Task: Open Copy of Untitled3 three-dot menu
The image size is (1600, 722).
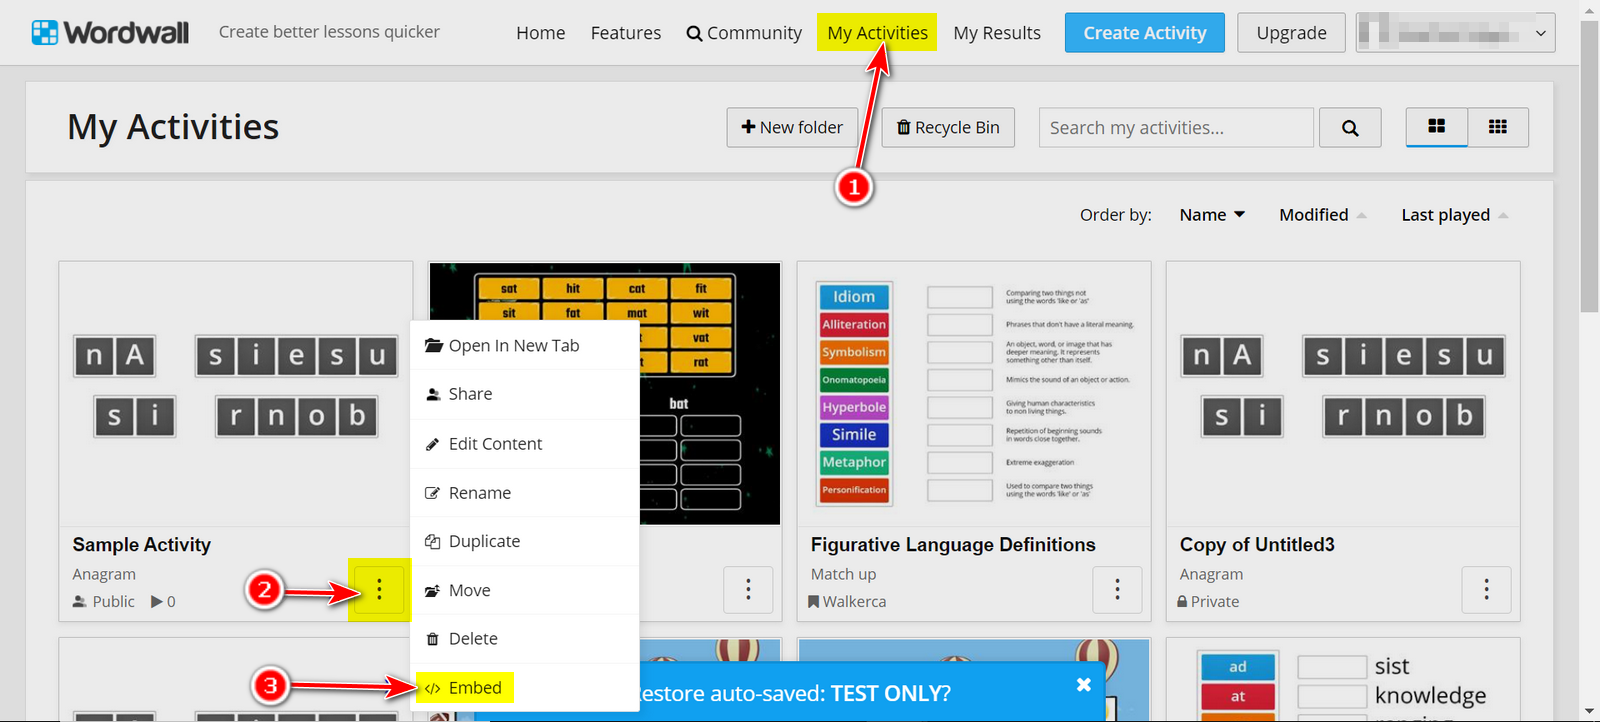Action: (1486, 590)
